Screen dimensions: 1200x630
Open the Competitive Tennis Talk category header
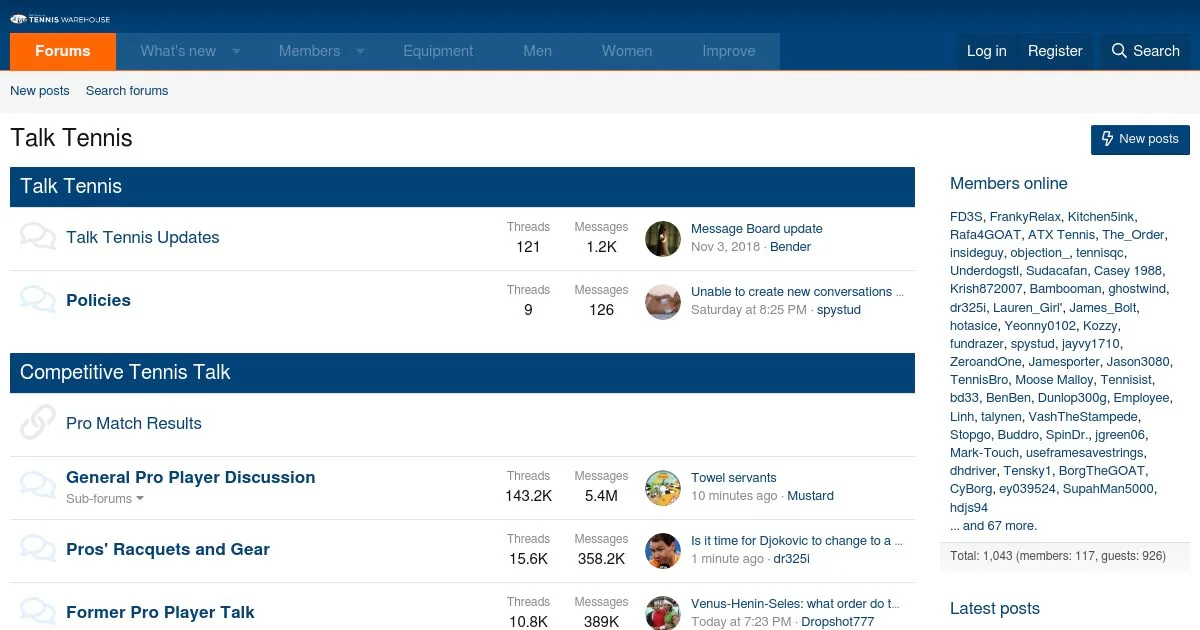[125, 372]
